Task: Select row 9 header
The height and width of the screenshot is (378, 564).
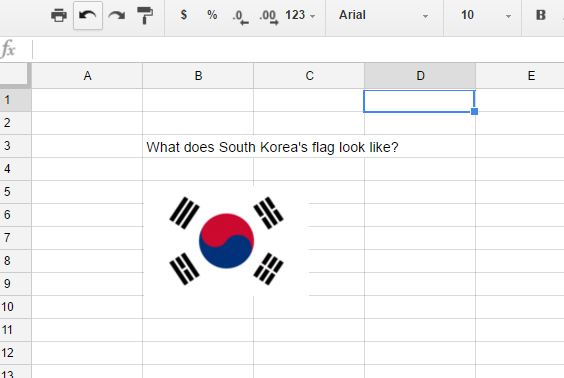Action: [x=15, y=284]
